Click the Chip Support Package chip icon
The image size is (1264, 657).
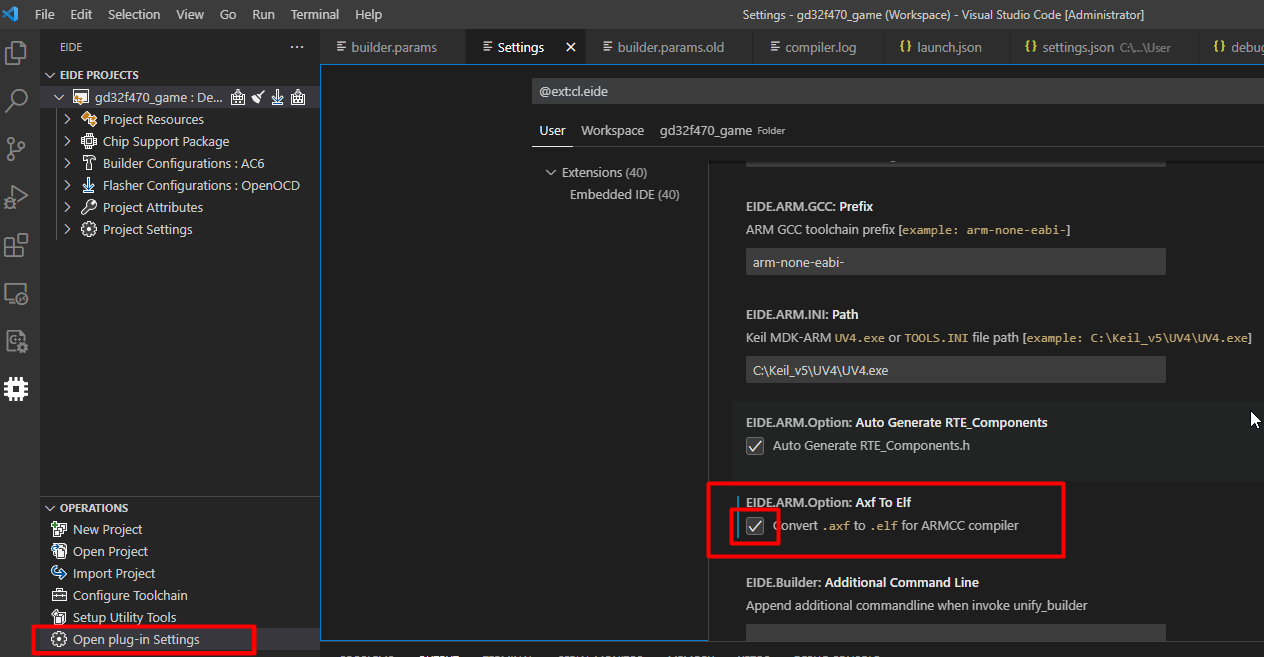click(x=89, y=141)
